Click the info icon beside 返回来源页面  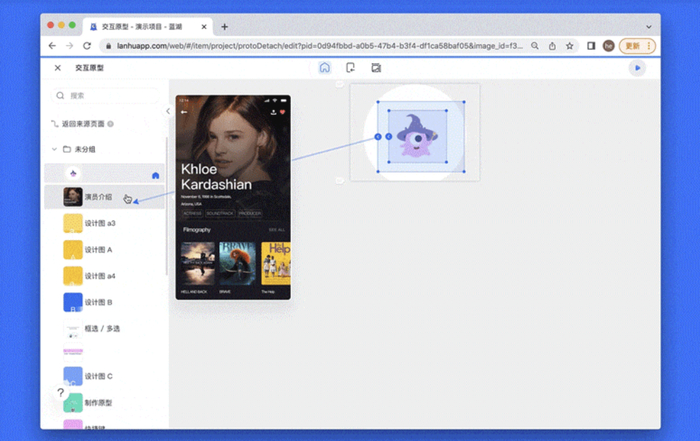(x=110, y=125)
